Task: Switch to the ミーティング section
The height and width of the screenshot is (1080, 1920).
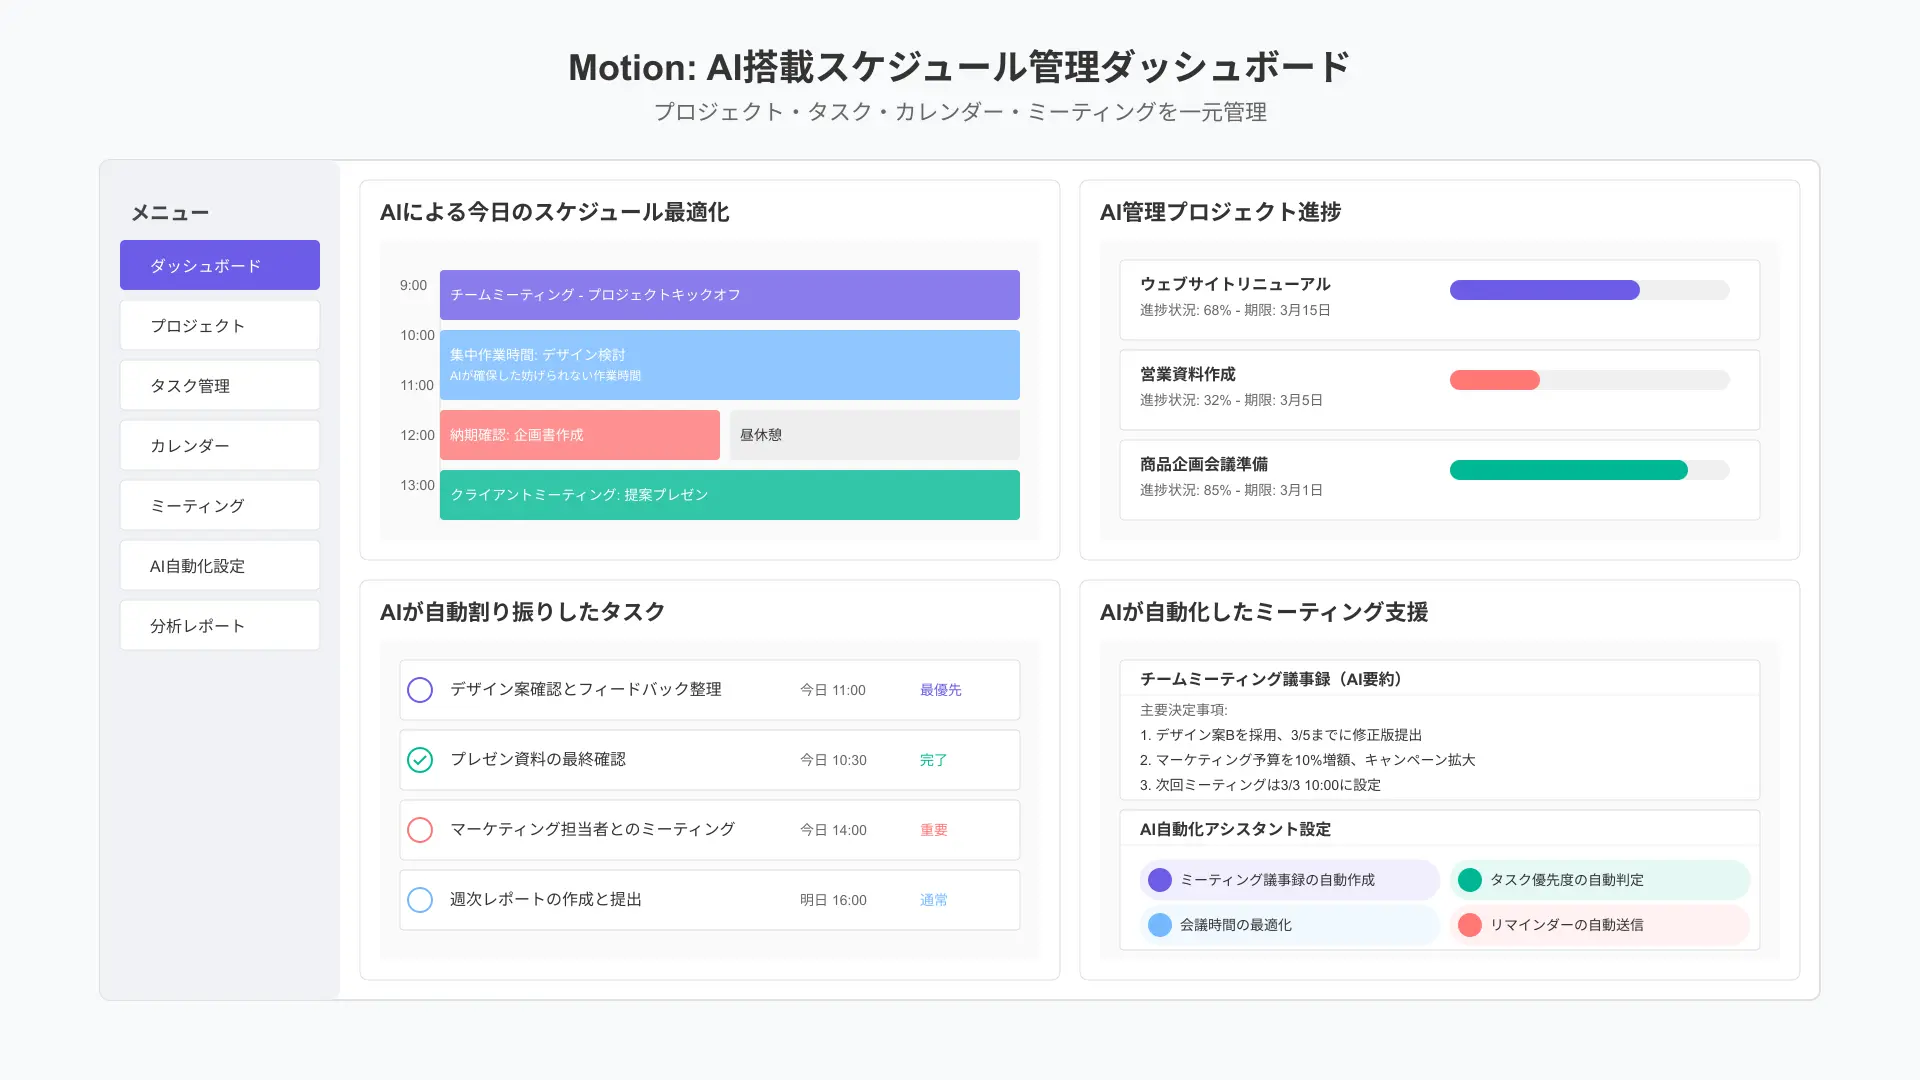Action: (x=220, y=505)
